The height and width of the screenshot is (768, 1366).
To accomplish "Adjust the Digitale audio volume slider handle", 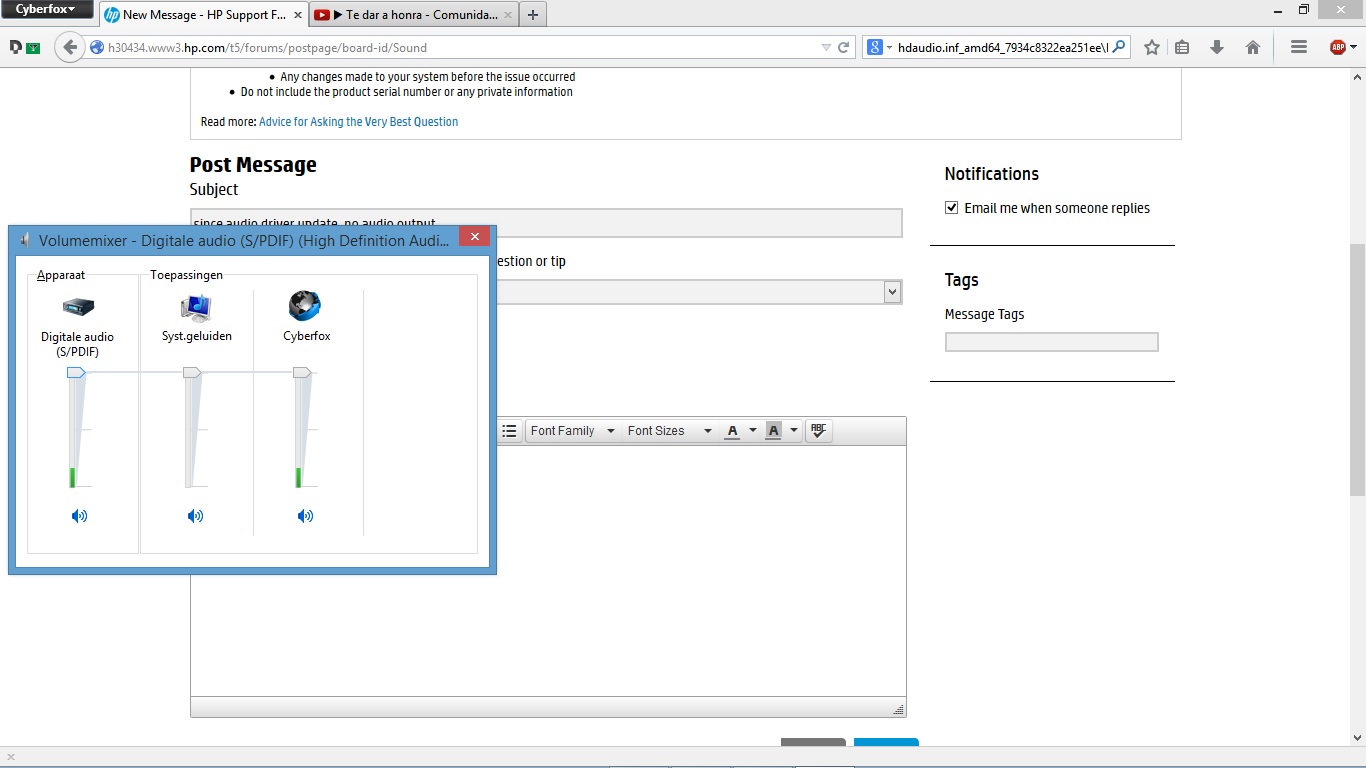I will coord(76,372).
